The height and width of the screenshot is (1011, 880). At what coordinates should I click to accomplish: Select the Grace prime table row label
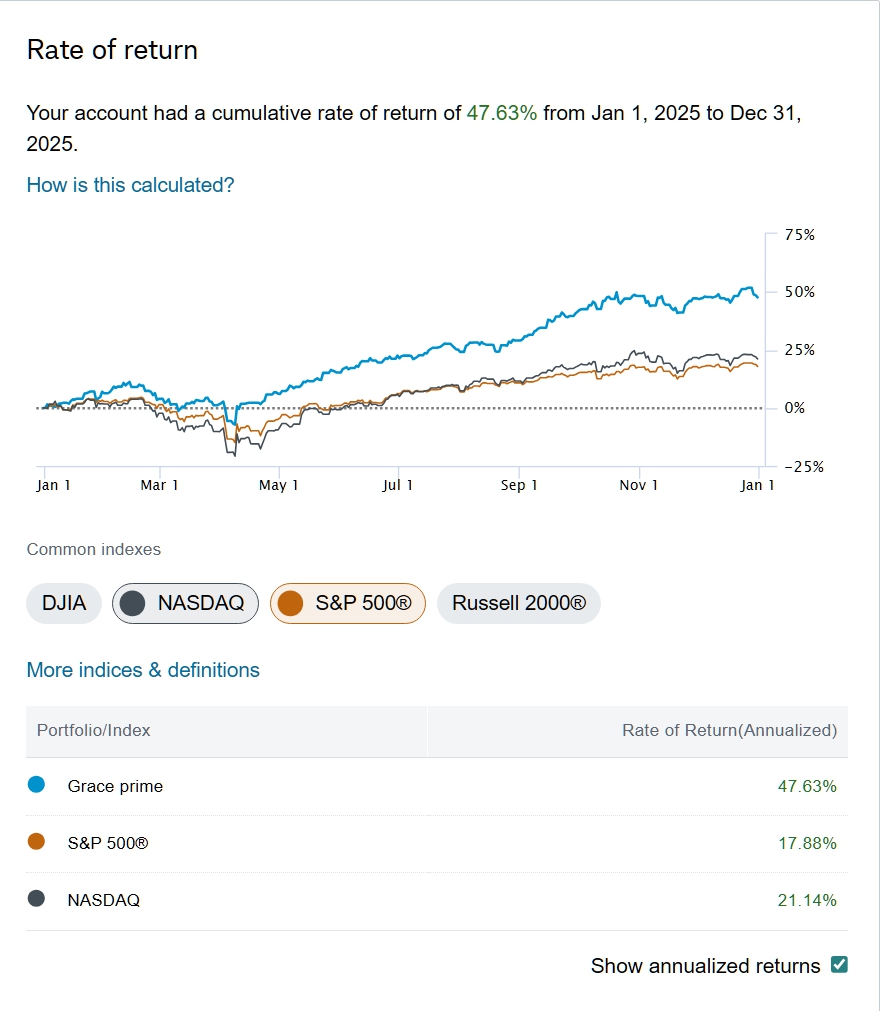coord(115,786)
